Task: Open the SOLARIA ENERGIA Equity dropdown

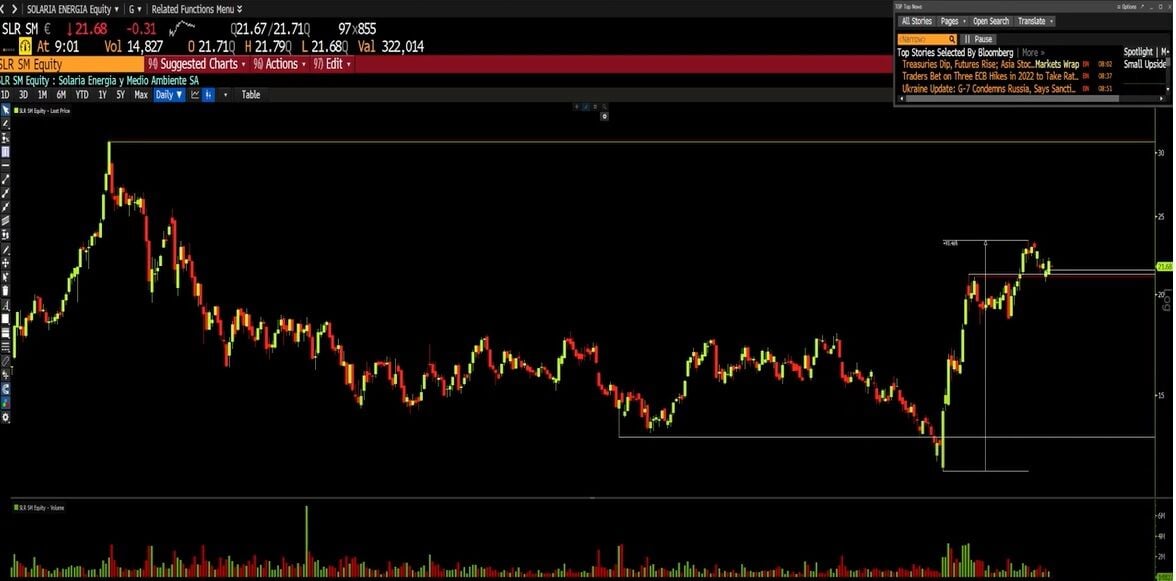Action: [x=72, y=9]
